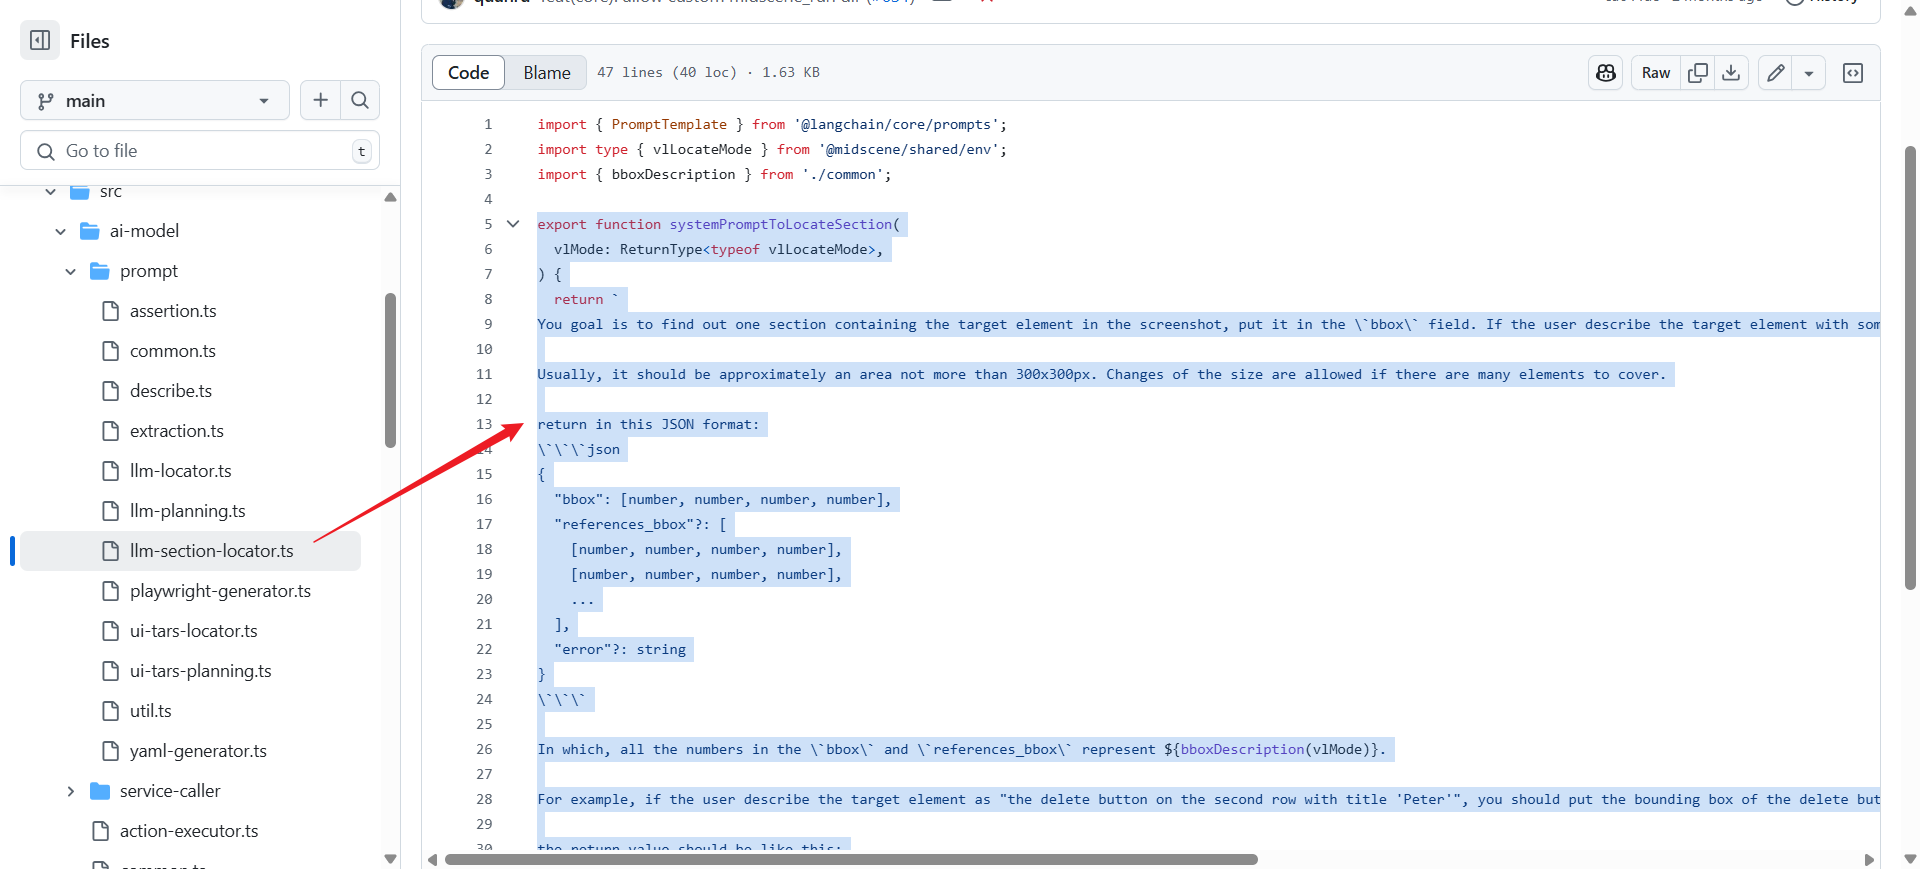This screenshot has height=869, width=1920.
Task: Open ui-tars-locator.ts file
Action: tap(194, 631)
